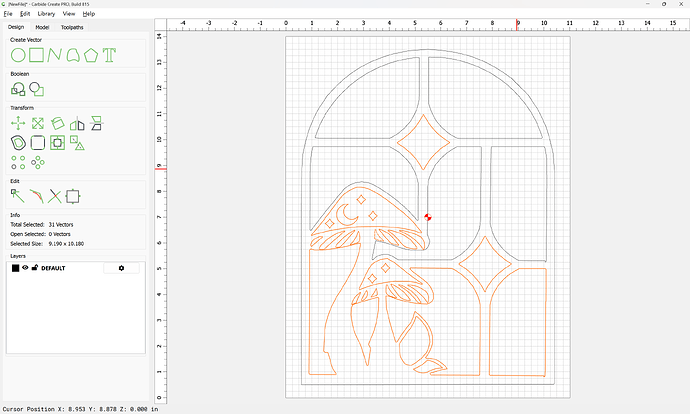The width and height of the screenshot is (690, 414).
Task: Activate the boundary box edit tool
Action: pyautogui.click(x=73, y=196)
